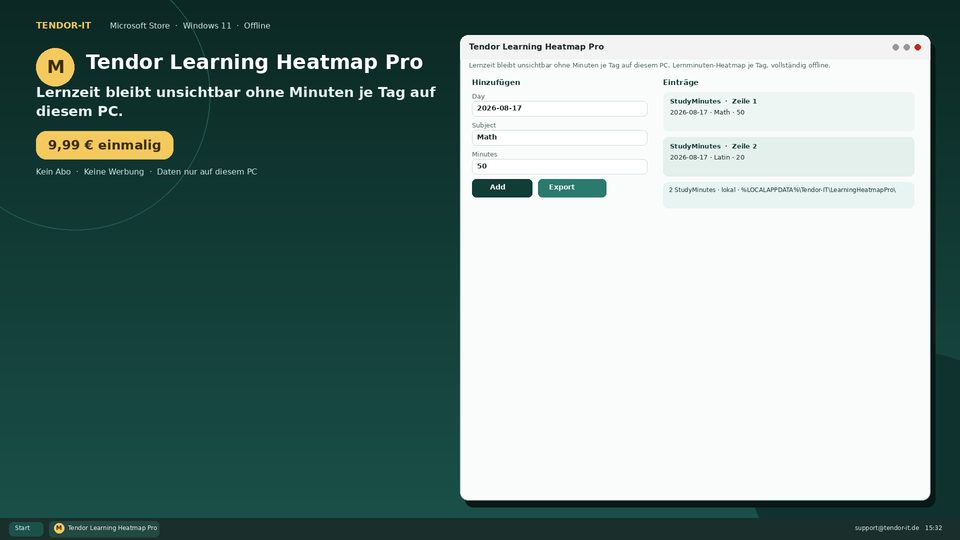Click the red close window button

pos(918,47)
